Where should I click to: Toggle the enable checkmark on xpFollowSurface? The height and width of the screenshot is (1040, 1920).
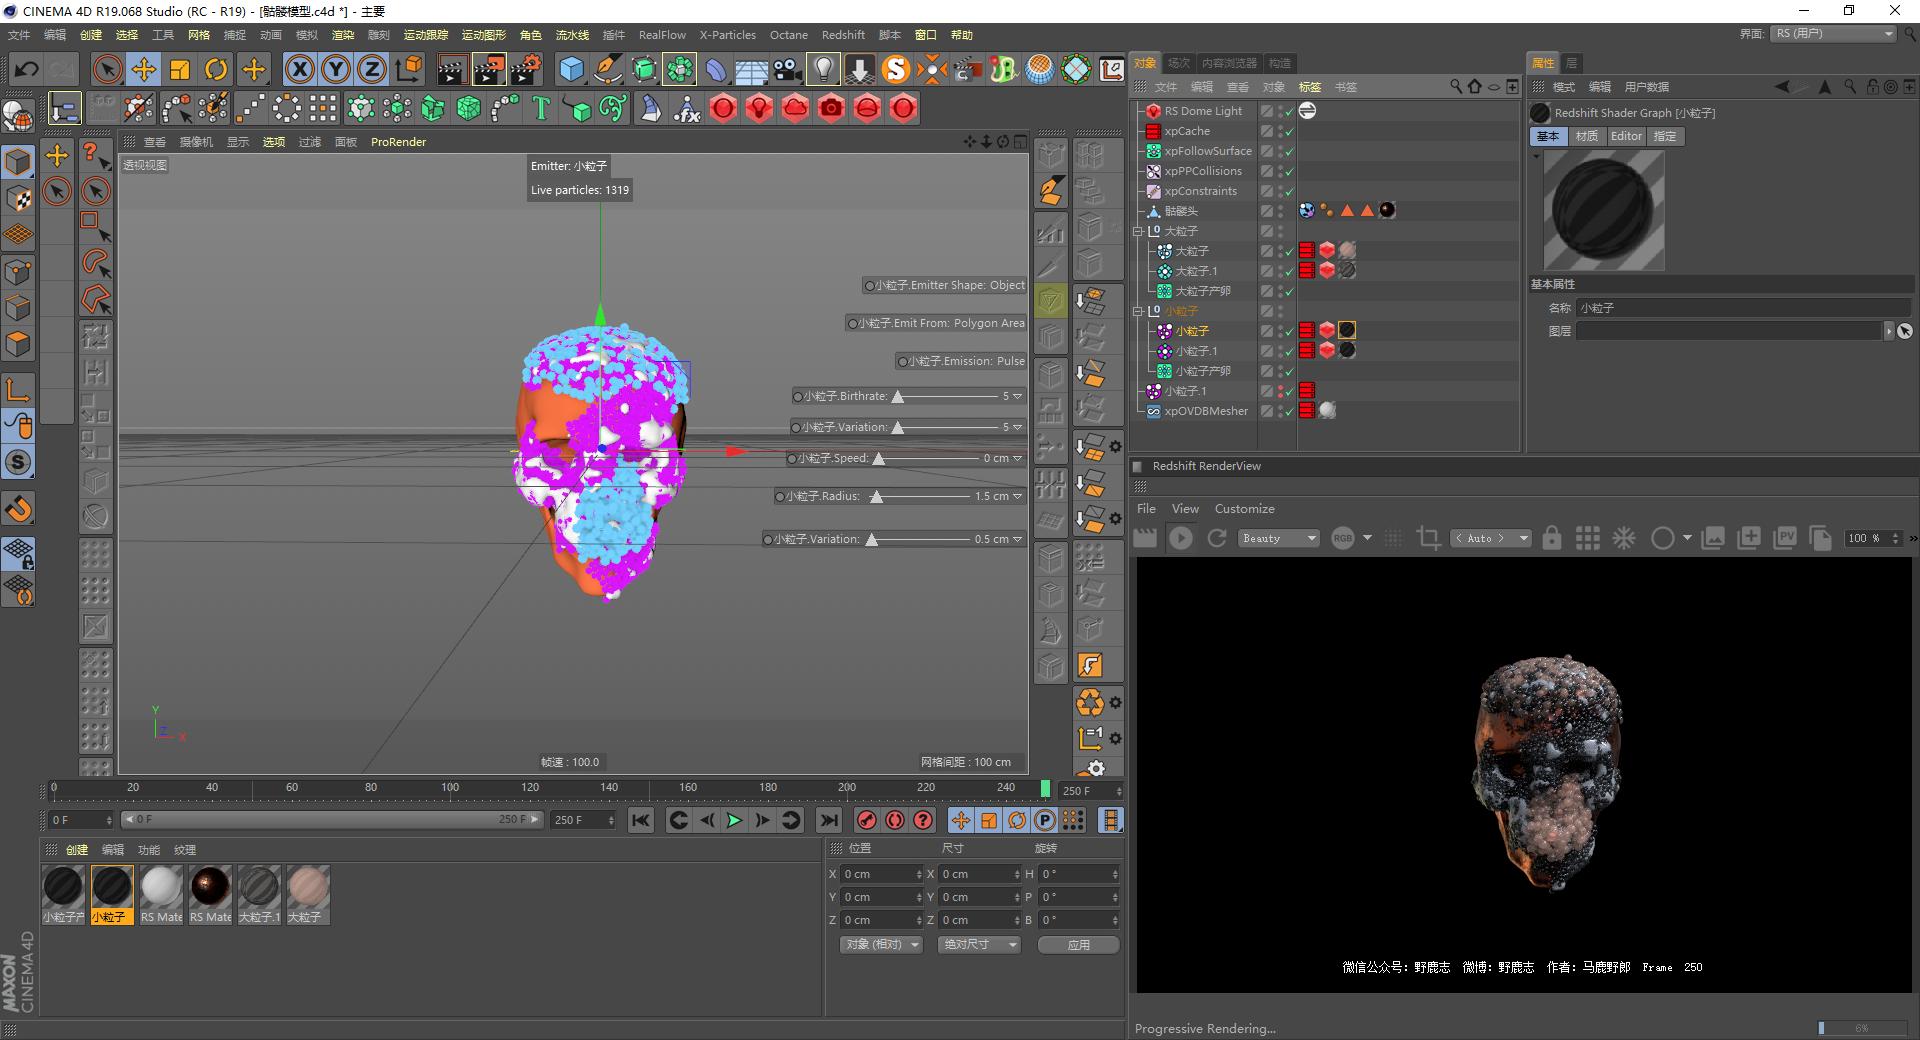(x=1290, y=151)
